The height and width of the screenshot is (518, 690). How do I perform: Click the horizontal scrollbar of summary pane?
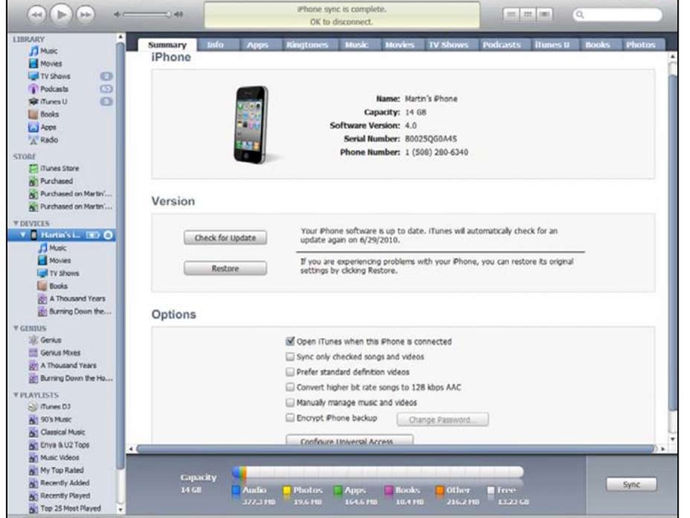click(x=396, y=449)
